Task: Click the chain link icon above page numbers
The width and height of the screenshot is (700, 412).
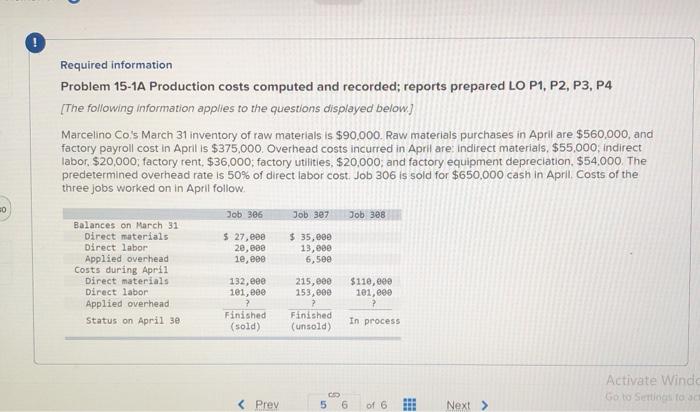Action: (x=334, y=395)
